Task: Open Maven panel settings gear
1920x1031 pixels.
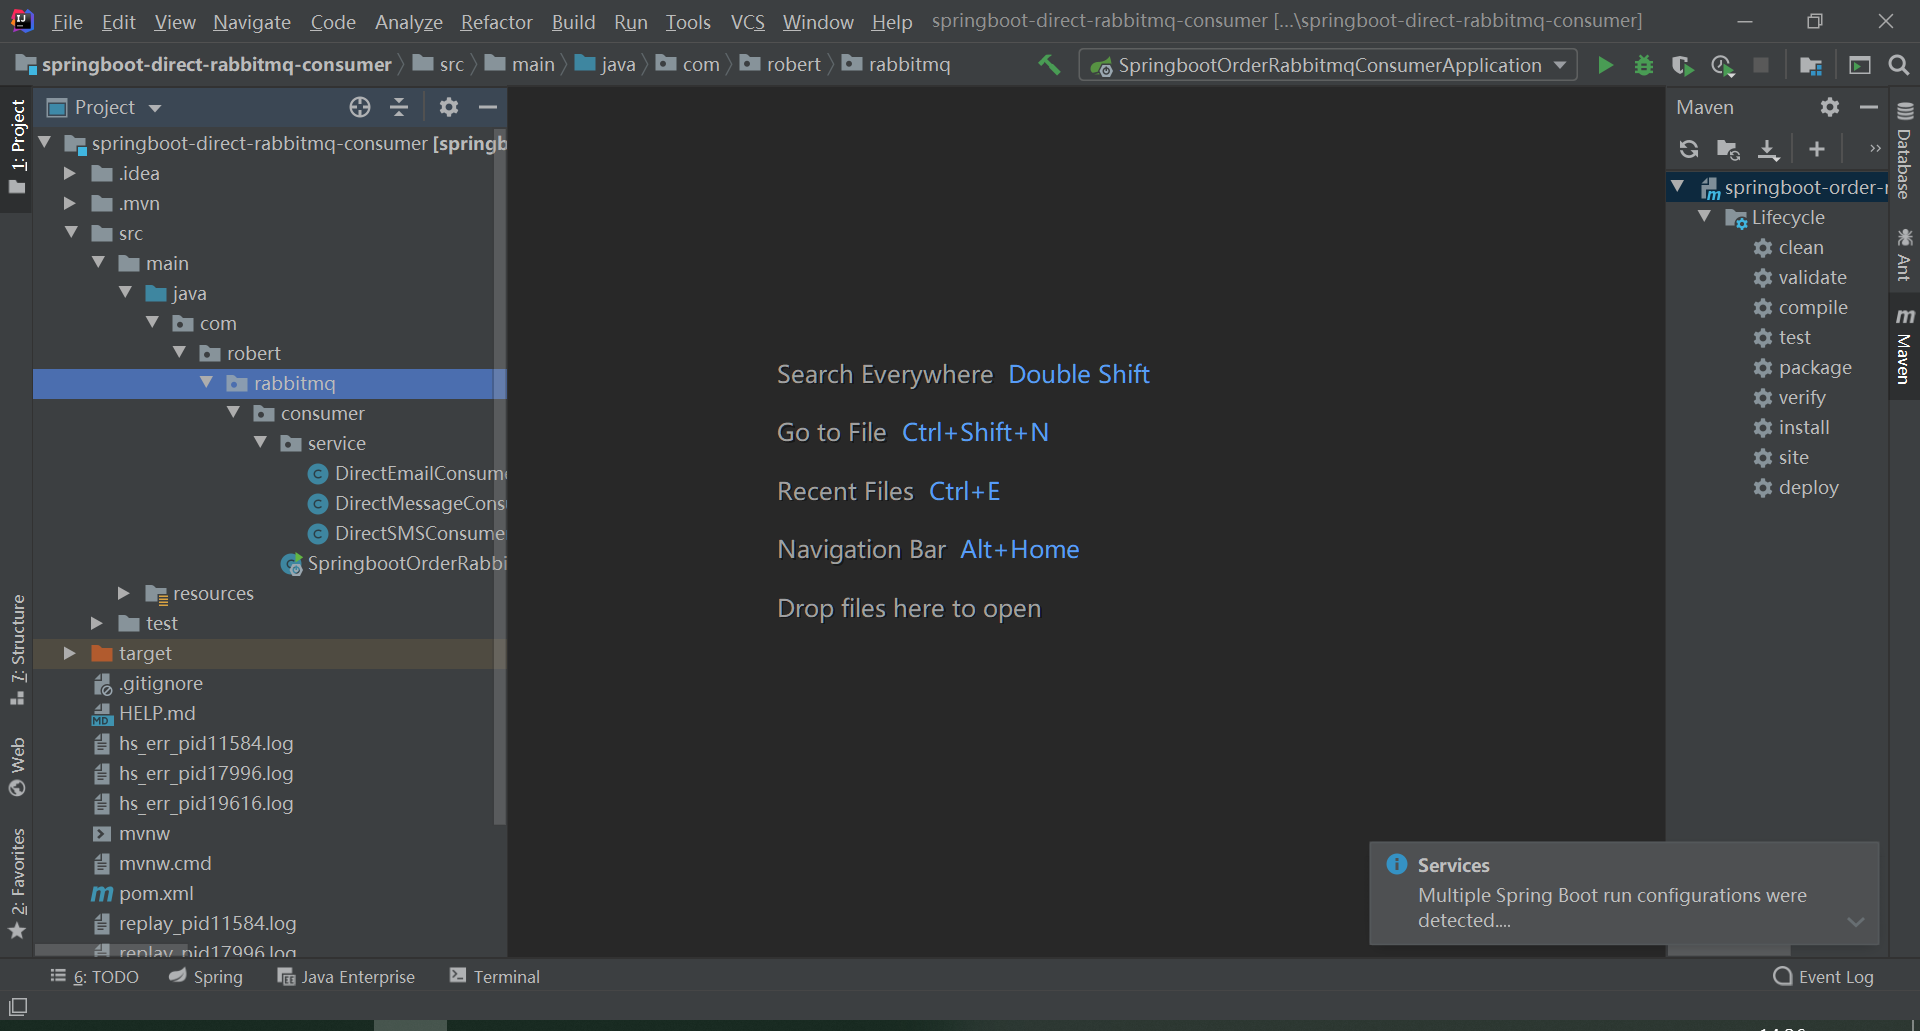Action: pos(1830,107)
